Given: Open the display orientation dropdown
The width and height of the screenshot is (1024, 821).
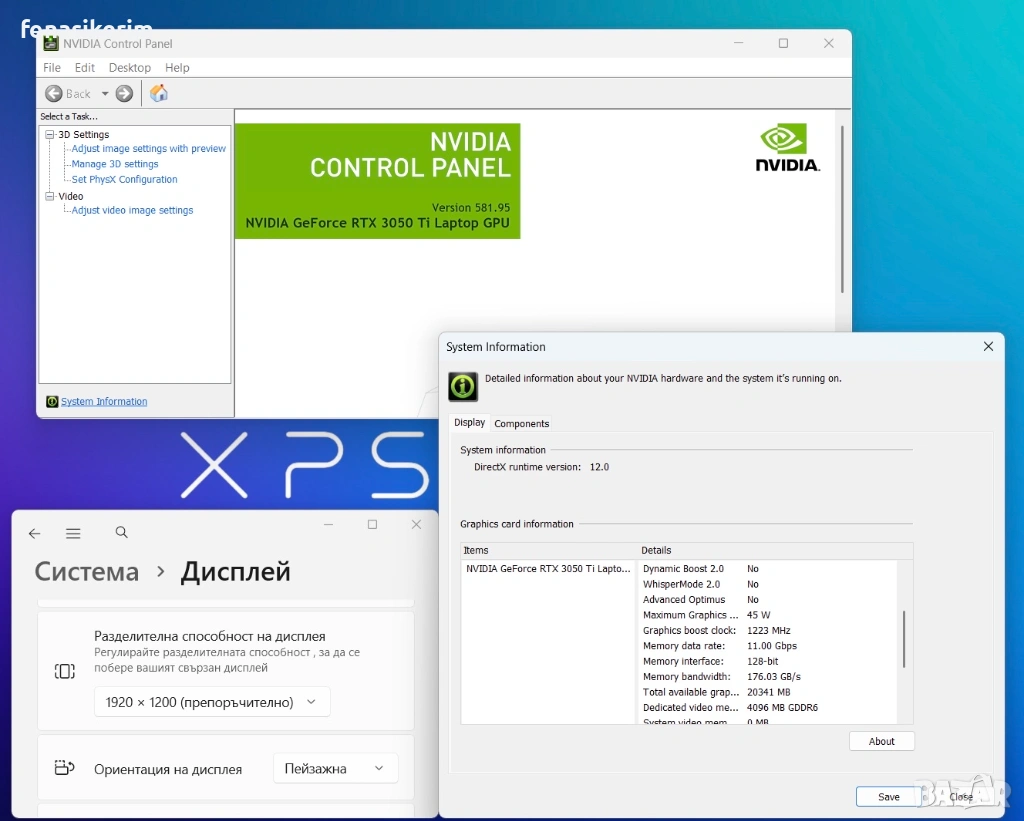Looking at the screenshot, I should click(335, 769).
